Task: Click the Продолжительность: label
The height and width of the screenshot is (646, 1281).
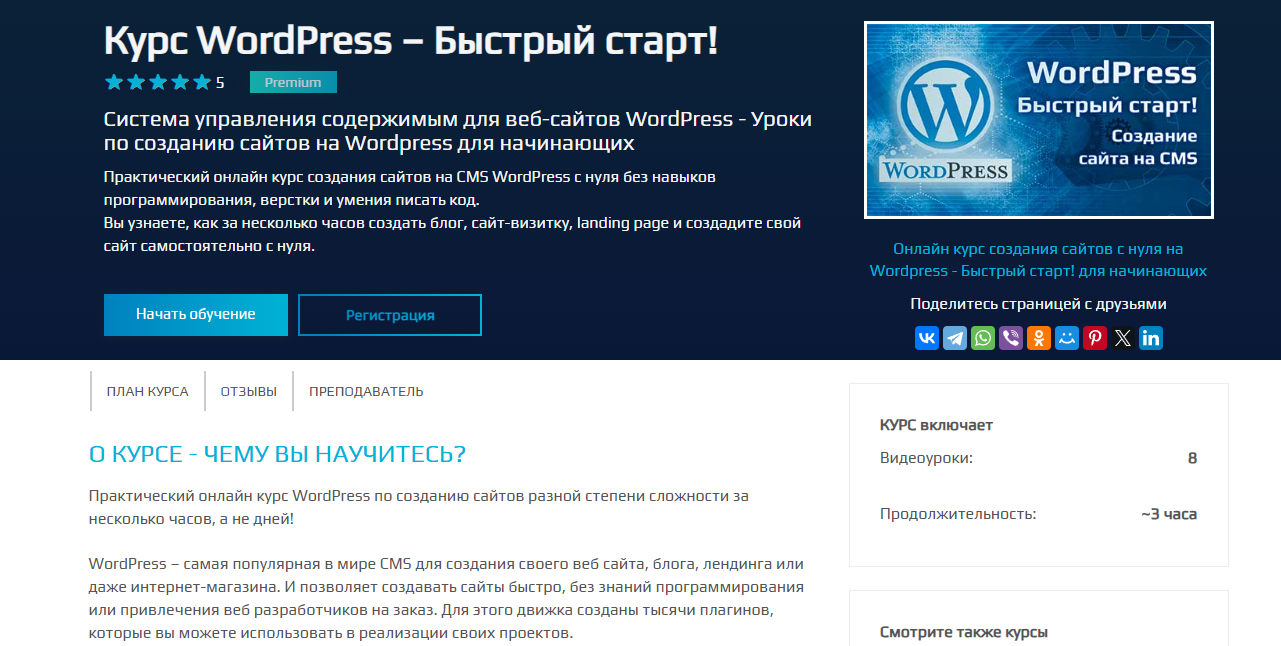Action: coord(958,514)
